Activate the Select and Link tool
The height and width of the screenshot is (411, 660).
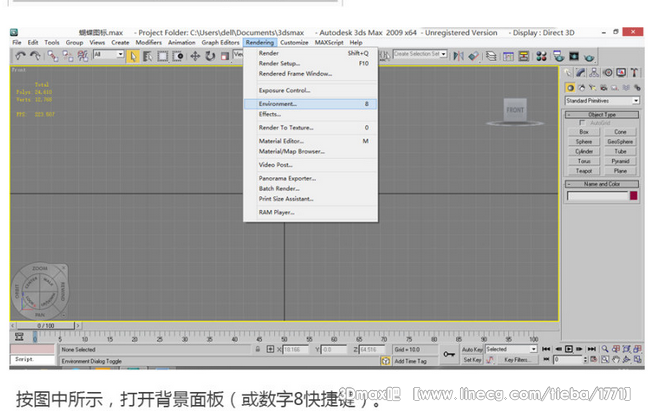52,56
